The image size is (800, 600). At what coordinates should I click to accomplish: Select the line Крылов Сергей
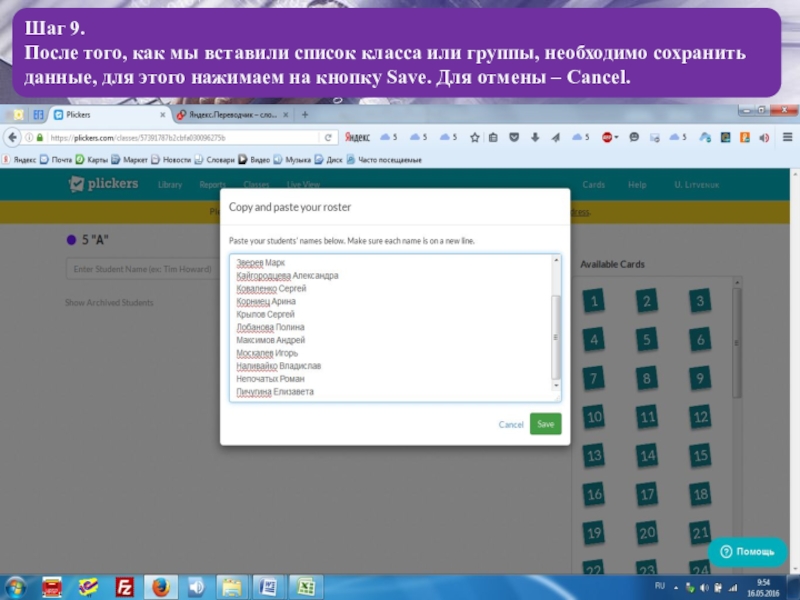click(x=265, y=314)
